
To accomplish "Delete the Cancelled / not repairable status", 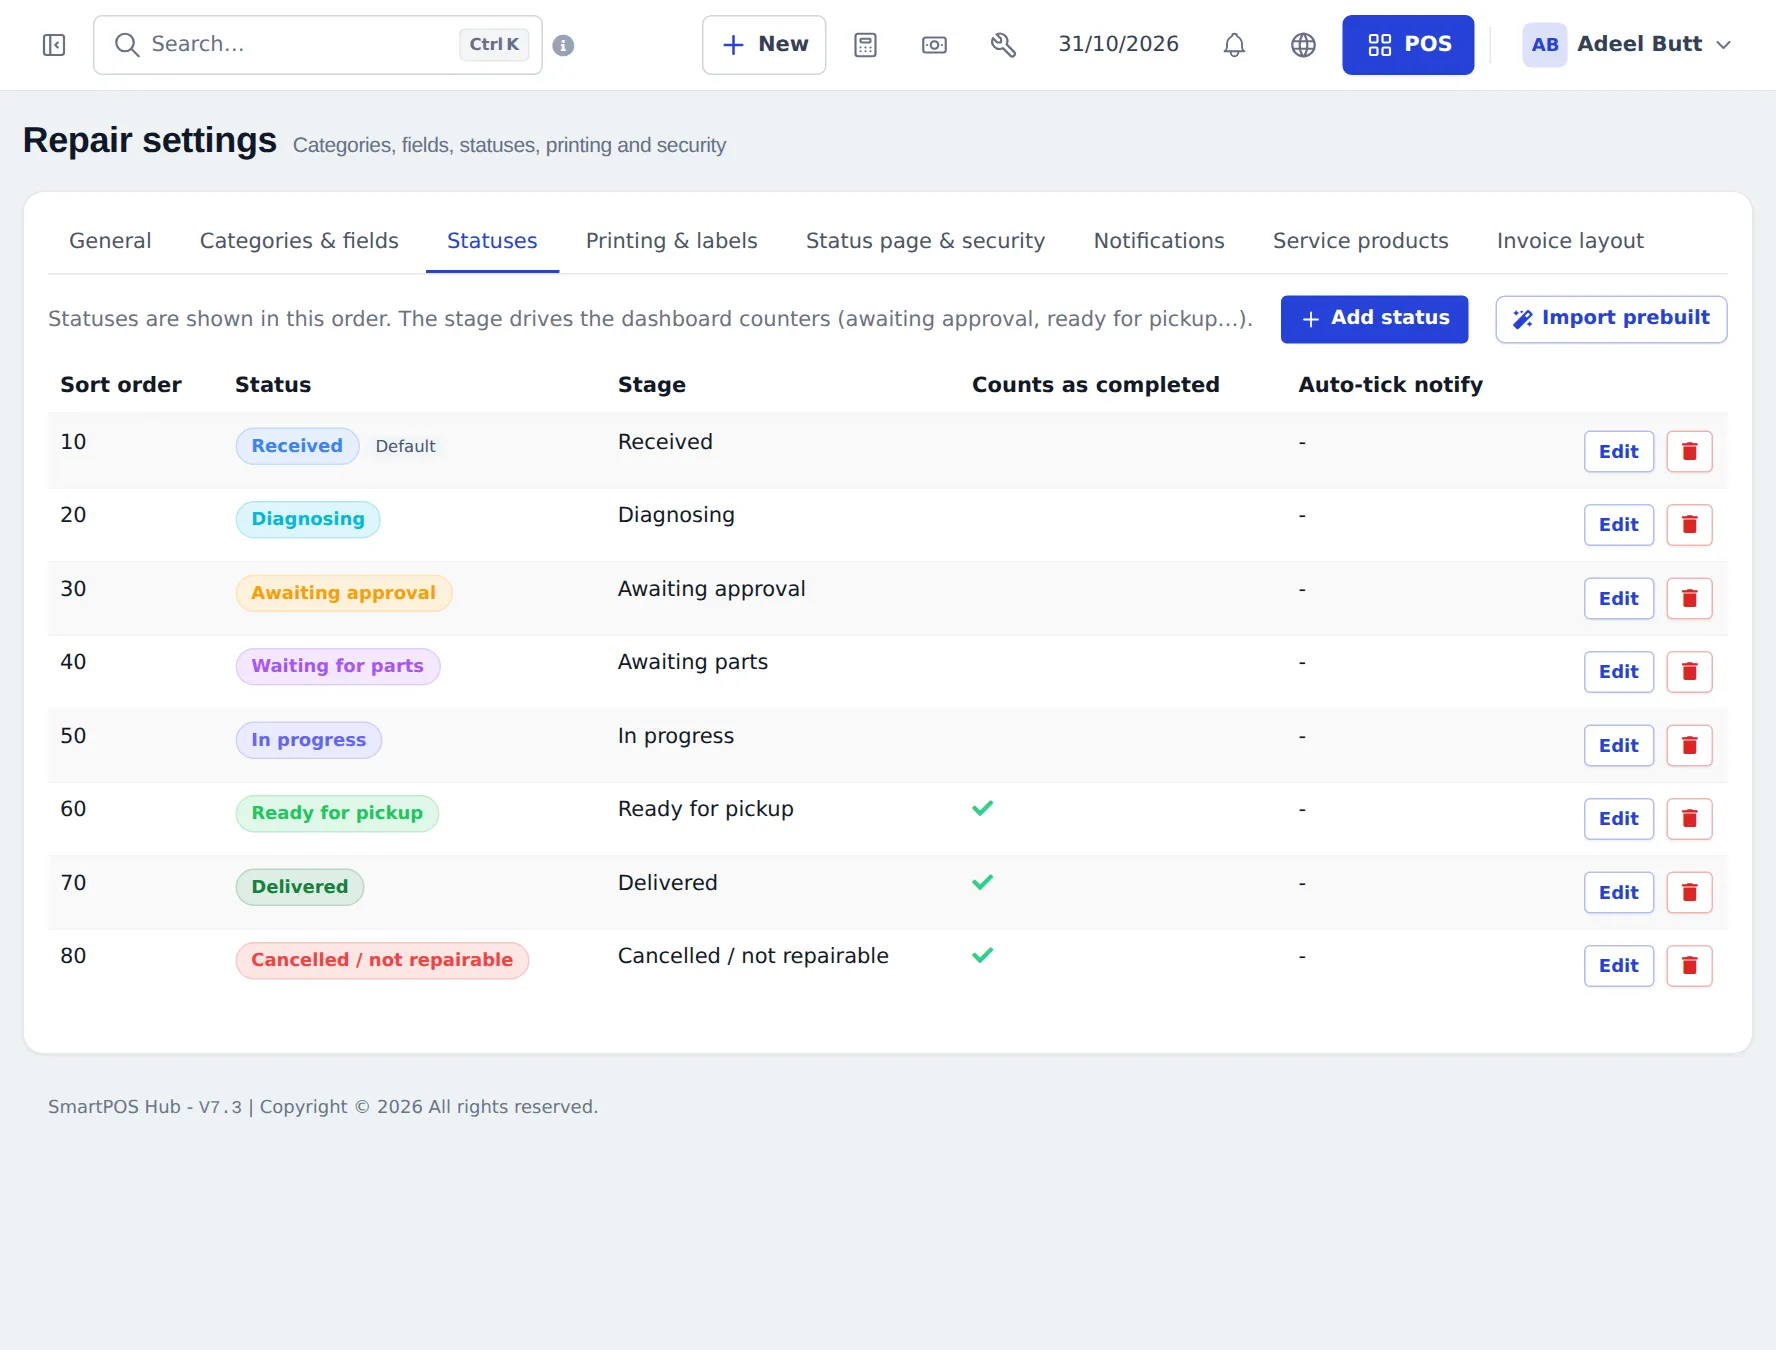I will tap(1689, 966).
